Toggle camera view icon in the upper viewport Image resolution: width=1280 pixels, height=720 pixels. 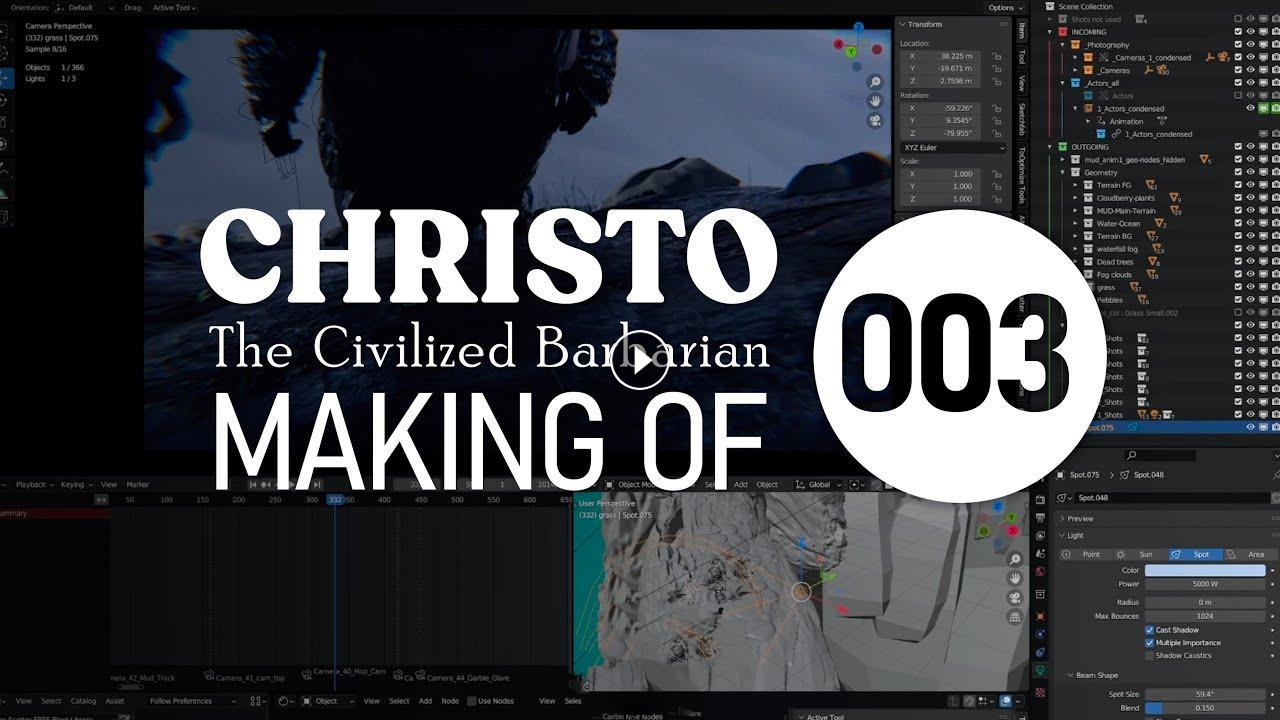click(875, 121)
